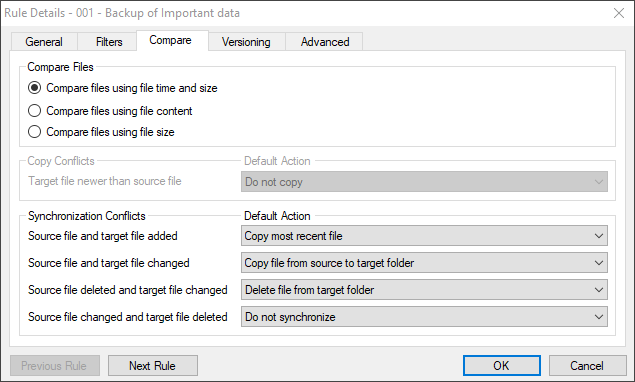Click the Previous Rule button
Screen dimensions: 635x382
[x=55, y=366]
